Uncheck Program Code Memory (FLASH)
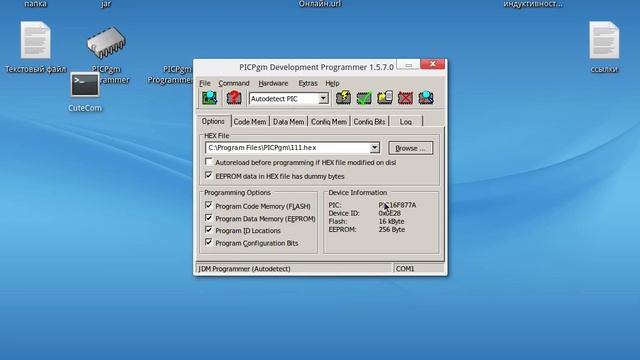Viewport: 640px width, 360px height. pos(209,205)
